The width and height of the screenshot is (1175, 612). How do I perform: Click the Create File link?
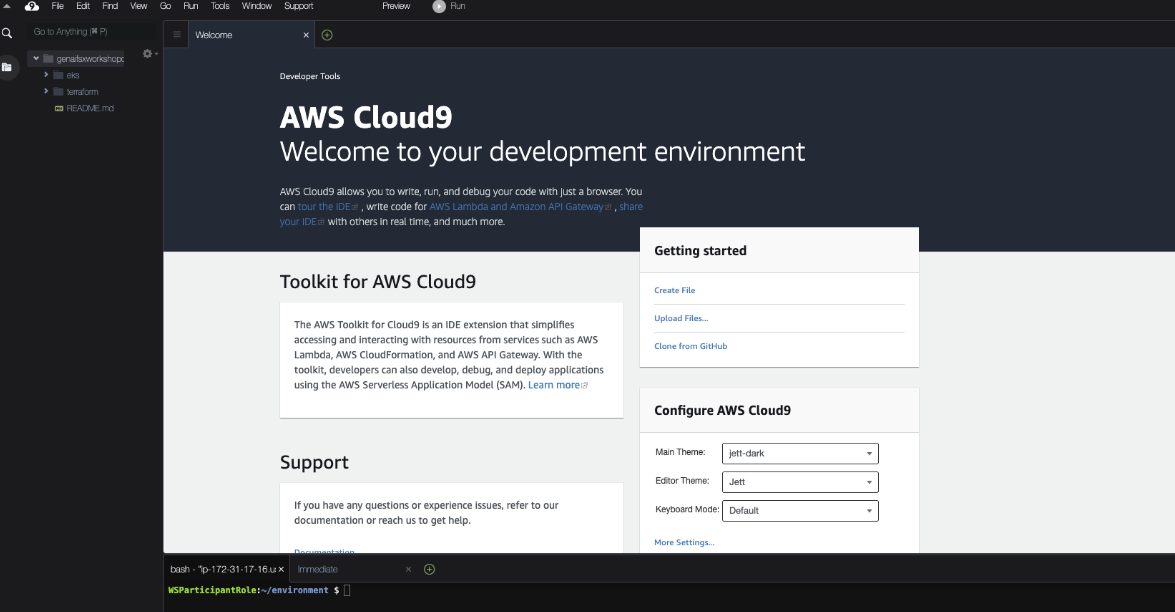pyautogui.click(x=674, y=290)
